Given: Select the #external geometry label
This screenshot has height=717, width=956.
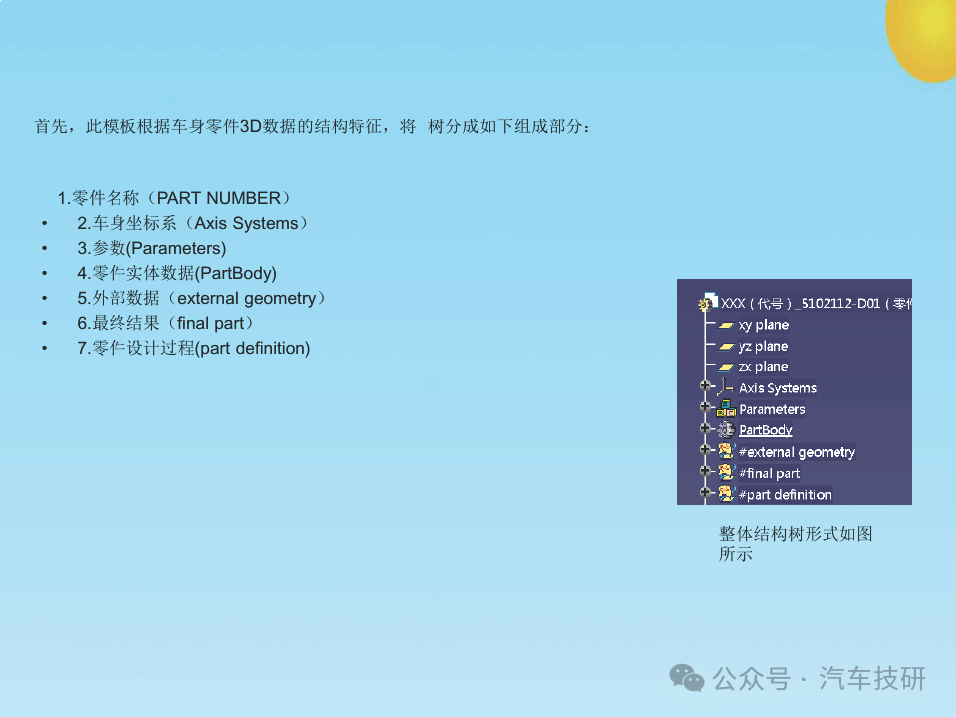Looking at the screenshot, I should pyautogui.click(x=797, y=452).
